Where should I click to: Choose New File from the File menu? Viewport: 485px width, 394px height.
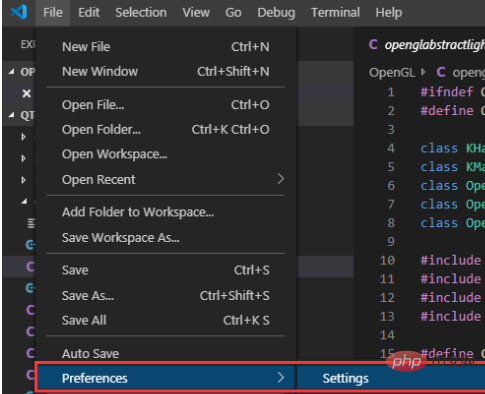click(x=166, y=47)
